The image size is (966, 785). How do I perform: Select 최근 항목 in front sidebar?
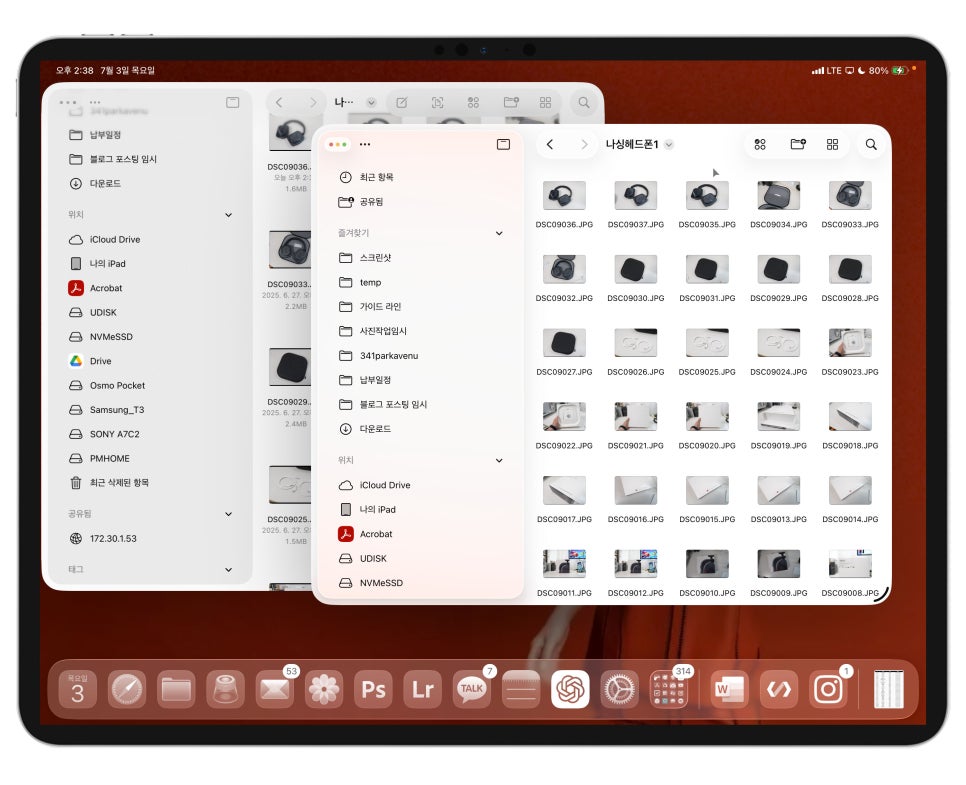[x=419, y=177]
